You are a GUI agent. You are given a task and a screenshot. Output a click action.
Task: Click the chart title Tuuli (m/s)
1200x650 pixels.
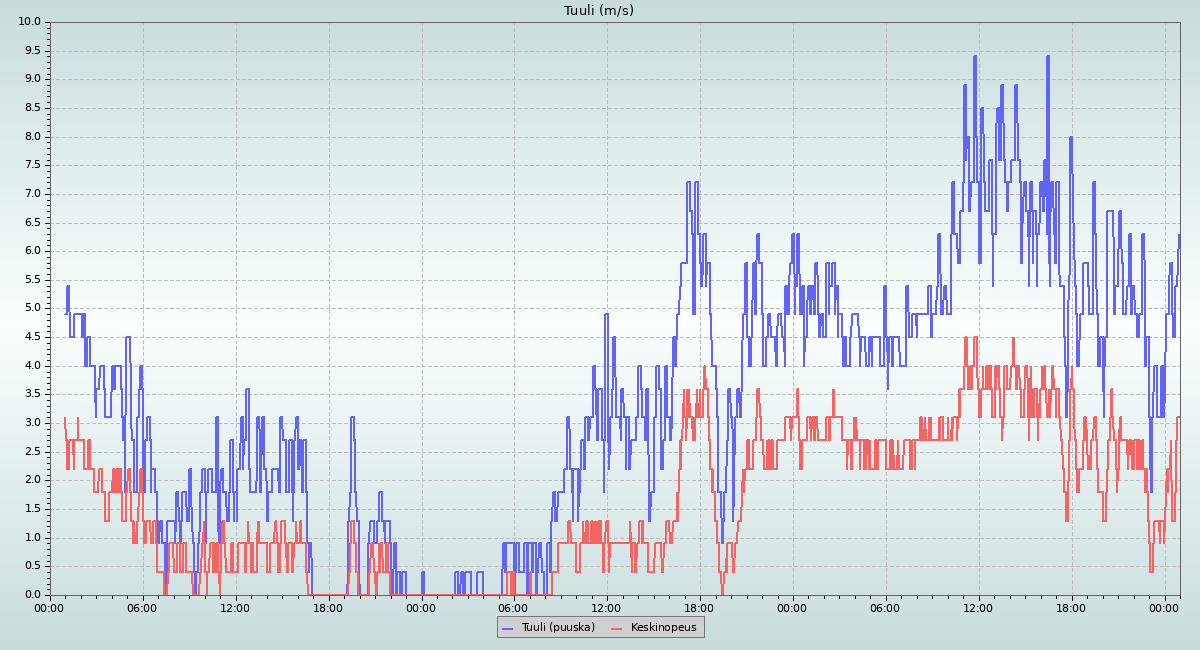click(x=599, y=11)
